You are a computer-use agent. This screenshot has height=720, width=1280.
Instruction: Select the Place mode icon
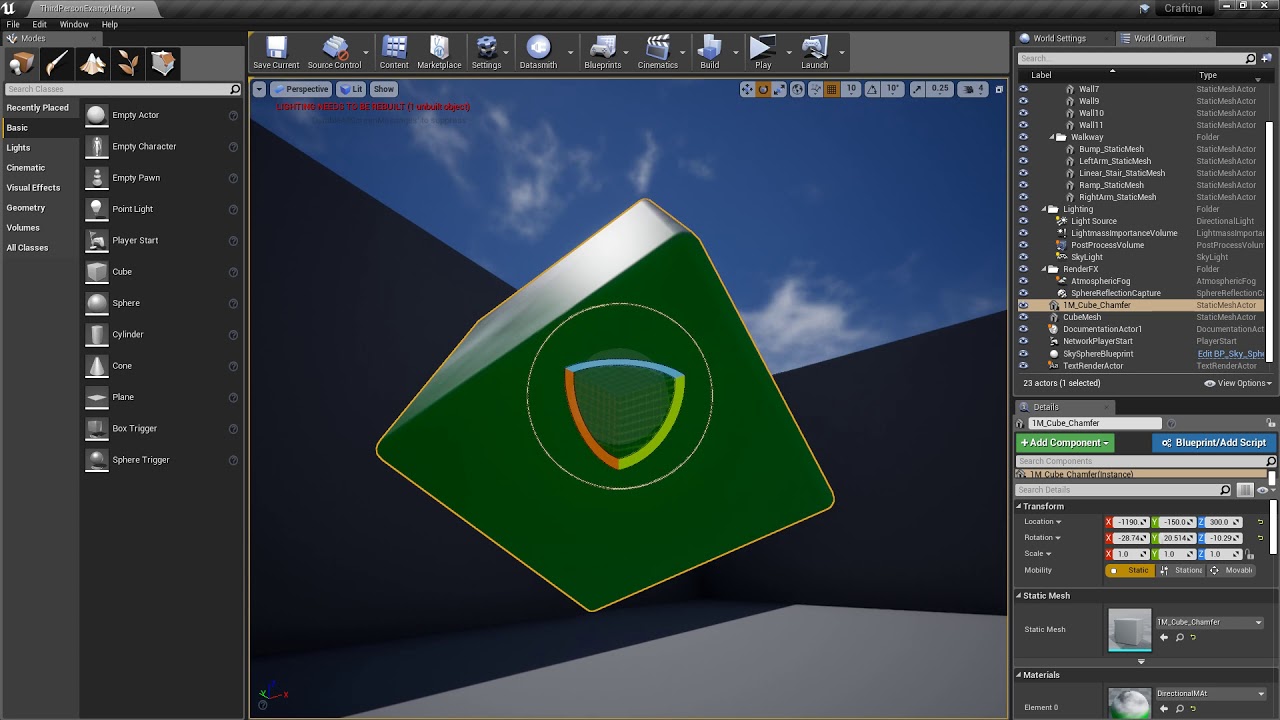click(22, 63)
